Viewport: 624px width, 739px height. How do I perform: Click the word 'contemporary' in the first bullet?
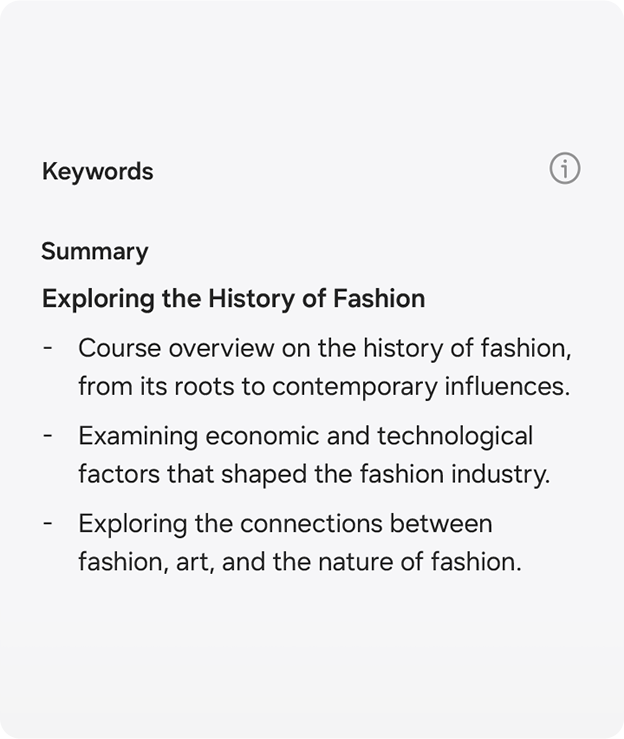coord(355,388)
